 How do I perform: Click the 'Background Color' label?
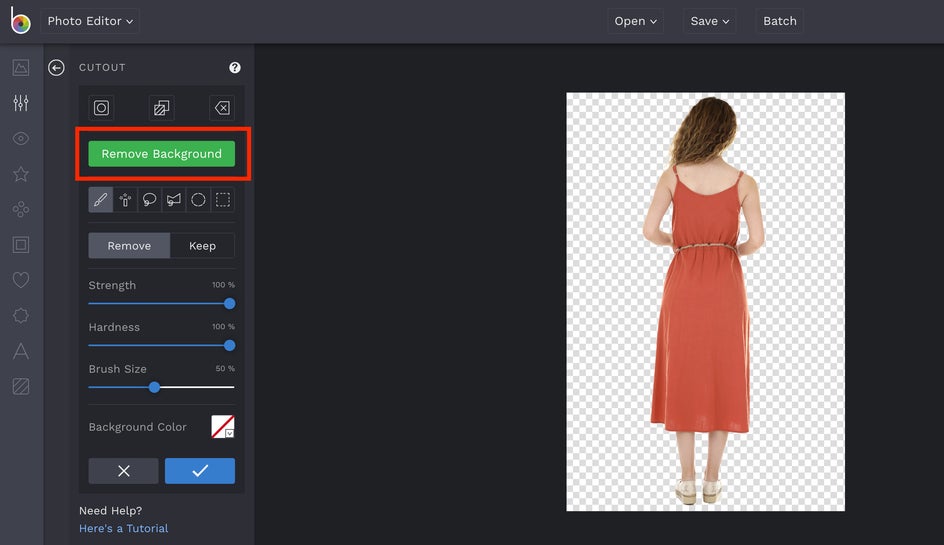[137, 427]
